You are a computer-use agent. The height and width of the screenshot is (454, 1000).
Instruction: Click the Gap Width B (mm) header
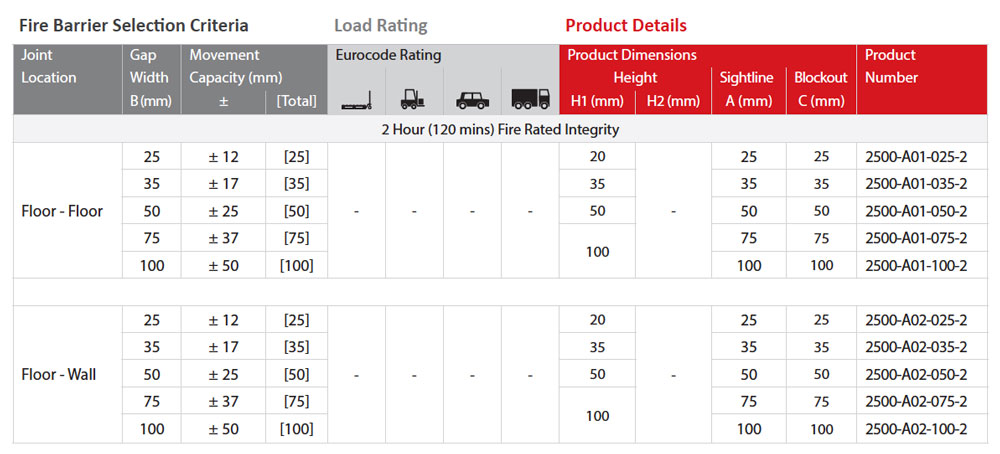(151, 78)
